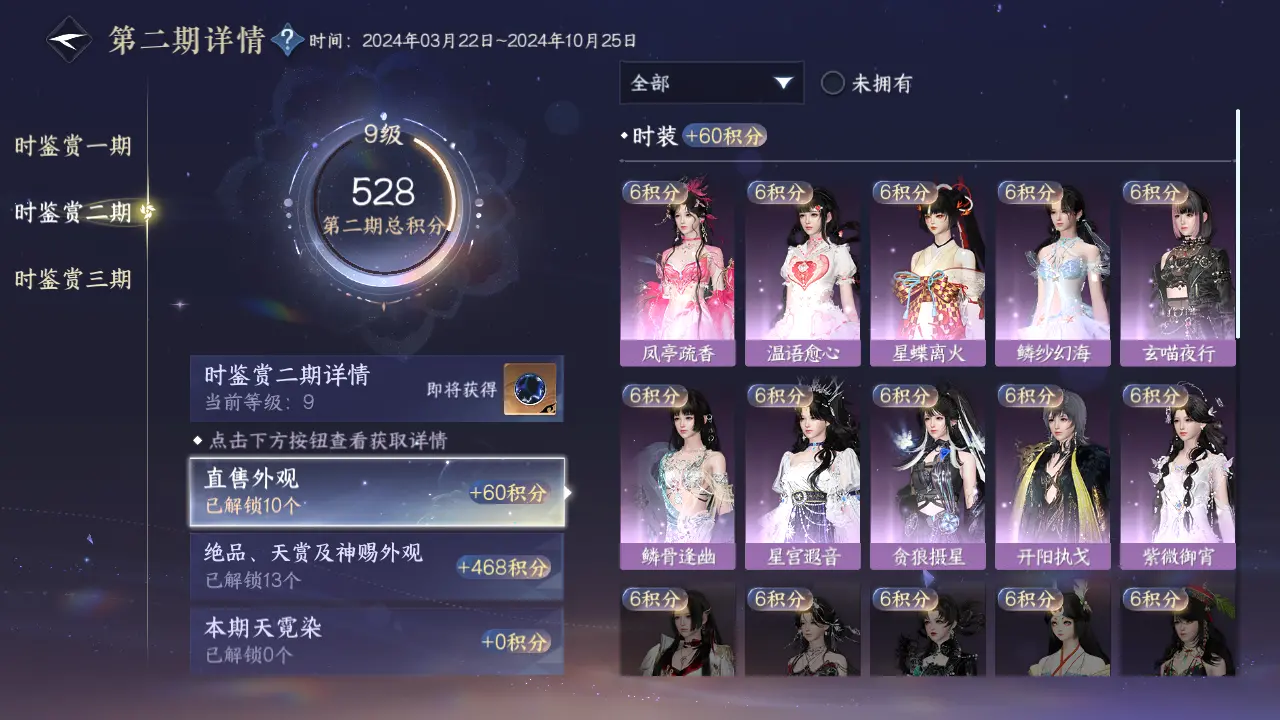The width and height of the screenshot is (1280, 720).
Task: Open the 开阳执戈 outfit card
Action: click(x=1053, y=476)
